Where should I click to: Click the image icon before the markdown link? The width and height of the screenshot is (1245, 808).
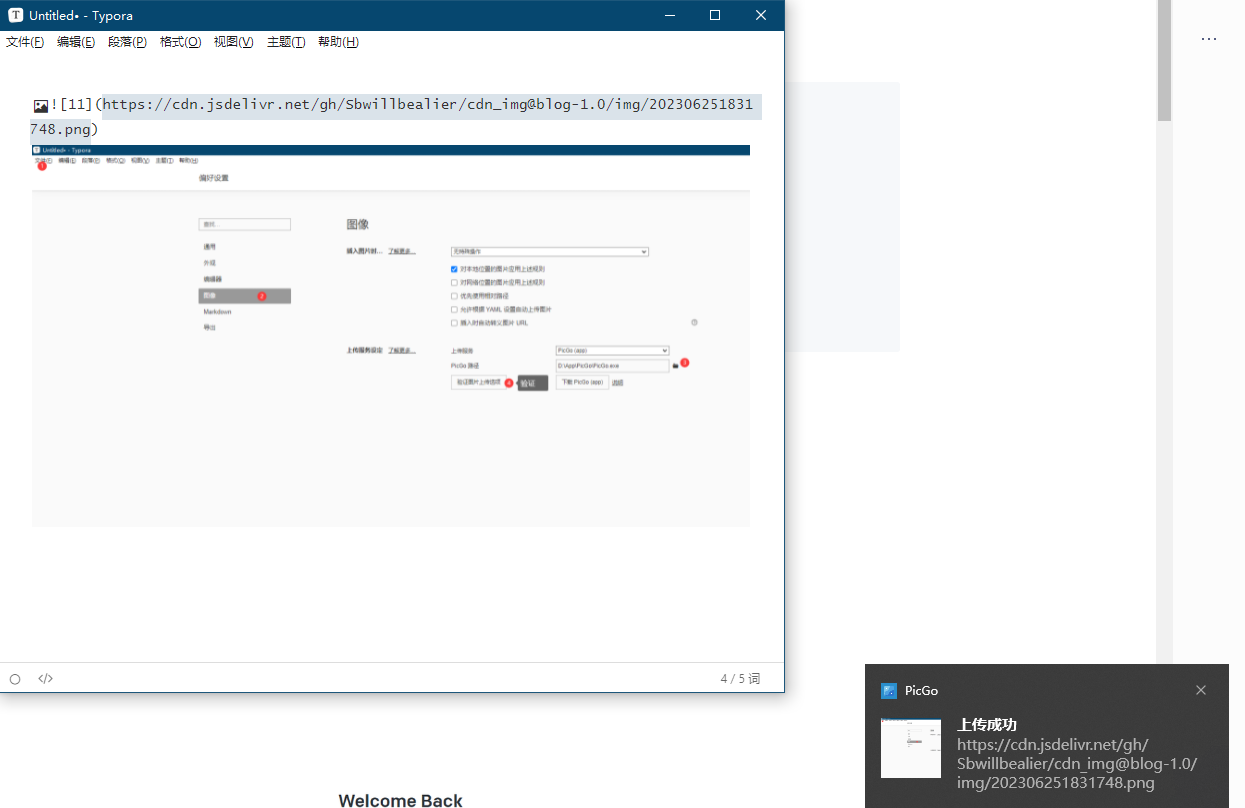[x=40, y=105]
